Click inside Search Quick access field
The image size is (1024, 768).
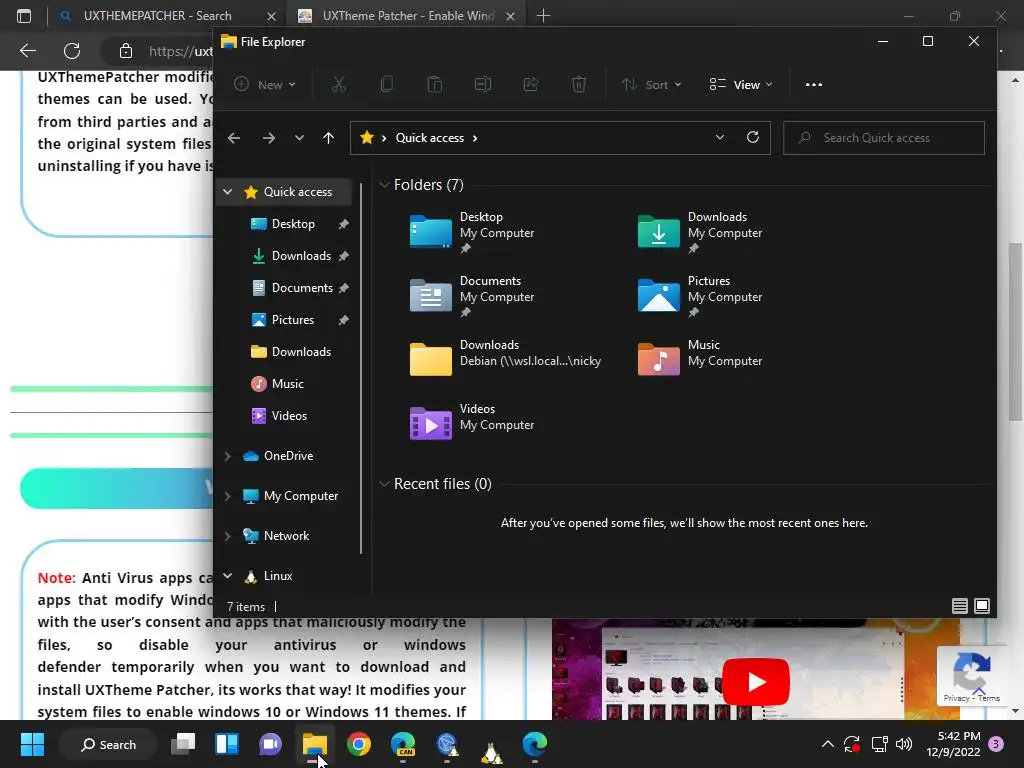(884, 138)
